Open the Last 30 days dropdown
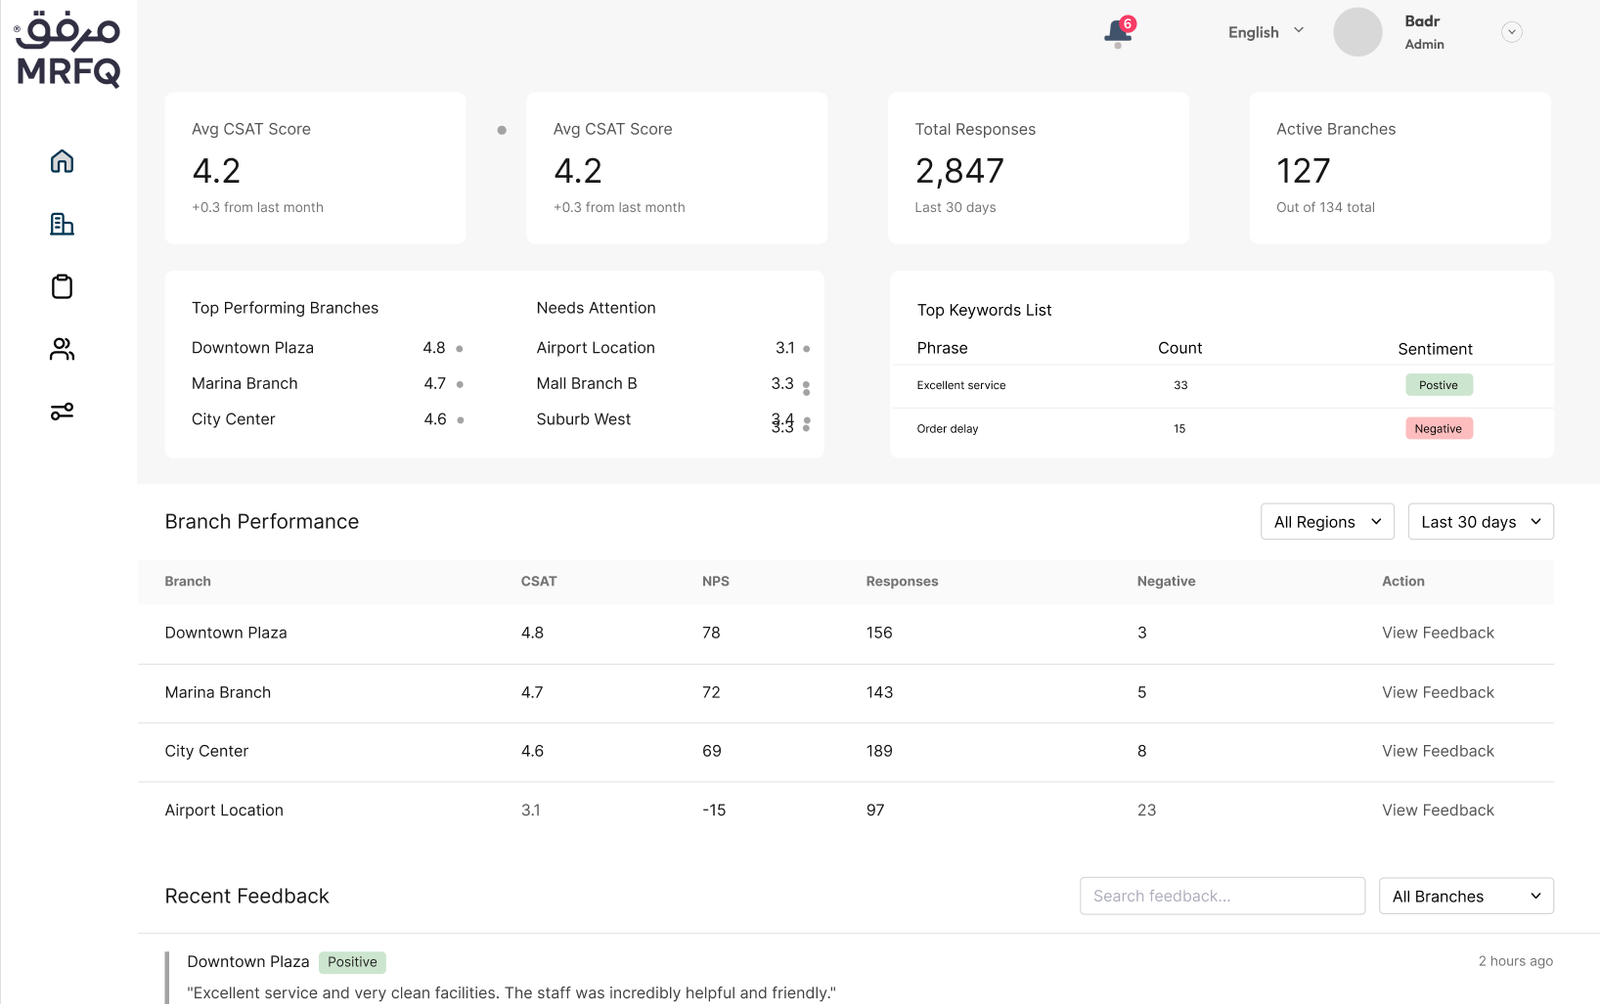The width and height of the screenshot is (1600, 1004). coord(1480,522)
